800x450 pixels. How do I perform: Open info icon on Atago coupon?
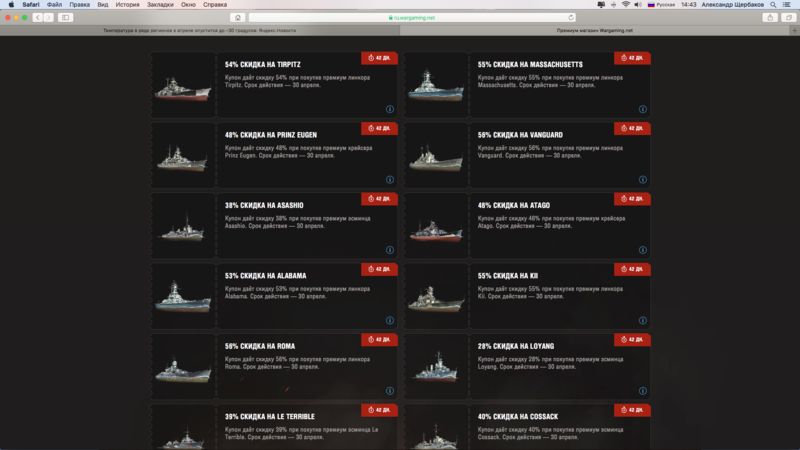point(643,250)
